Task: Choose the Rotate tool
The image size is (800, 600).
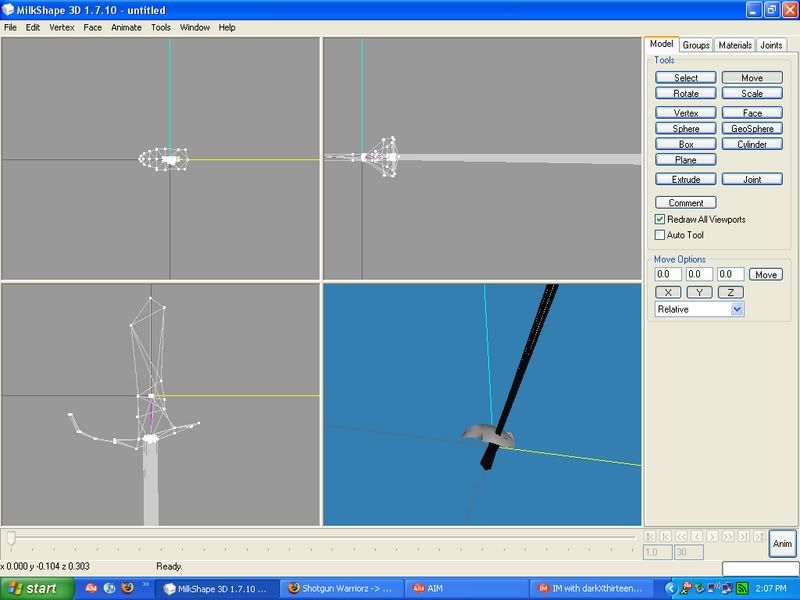Action: click(686, 93)
